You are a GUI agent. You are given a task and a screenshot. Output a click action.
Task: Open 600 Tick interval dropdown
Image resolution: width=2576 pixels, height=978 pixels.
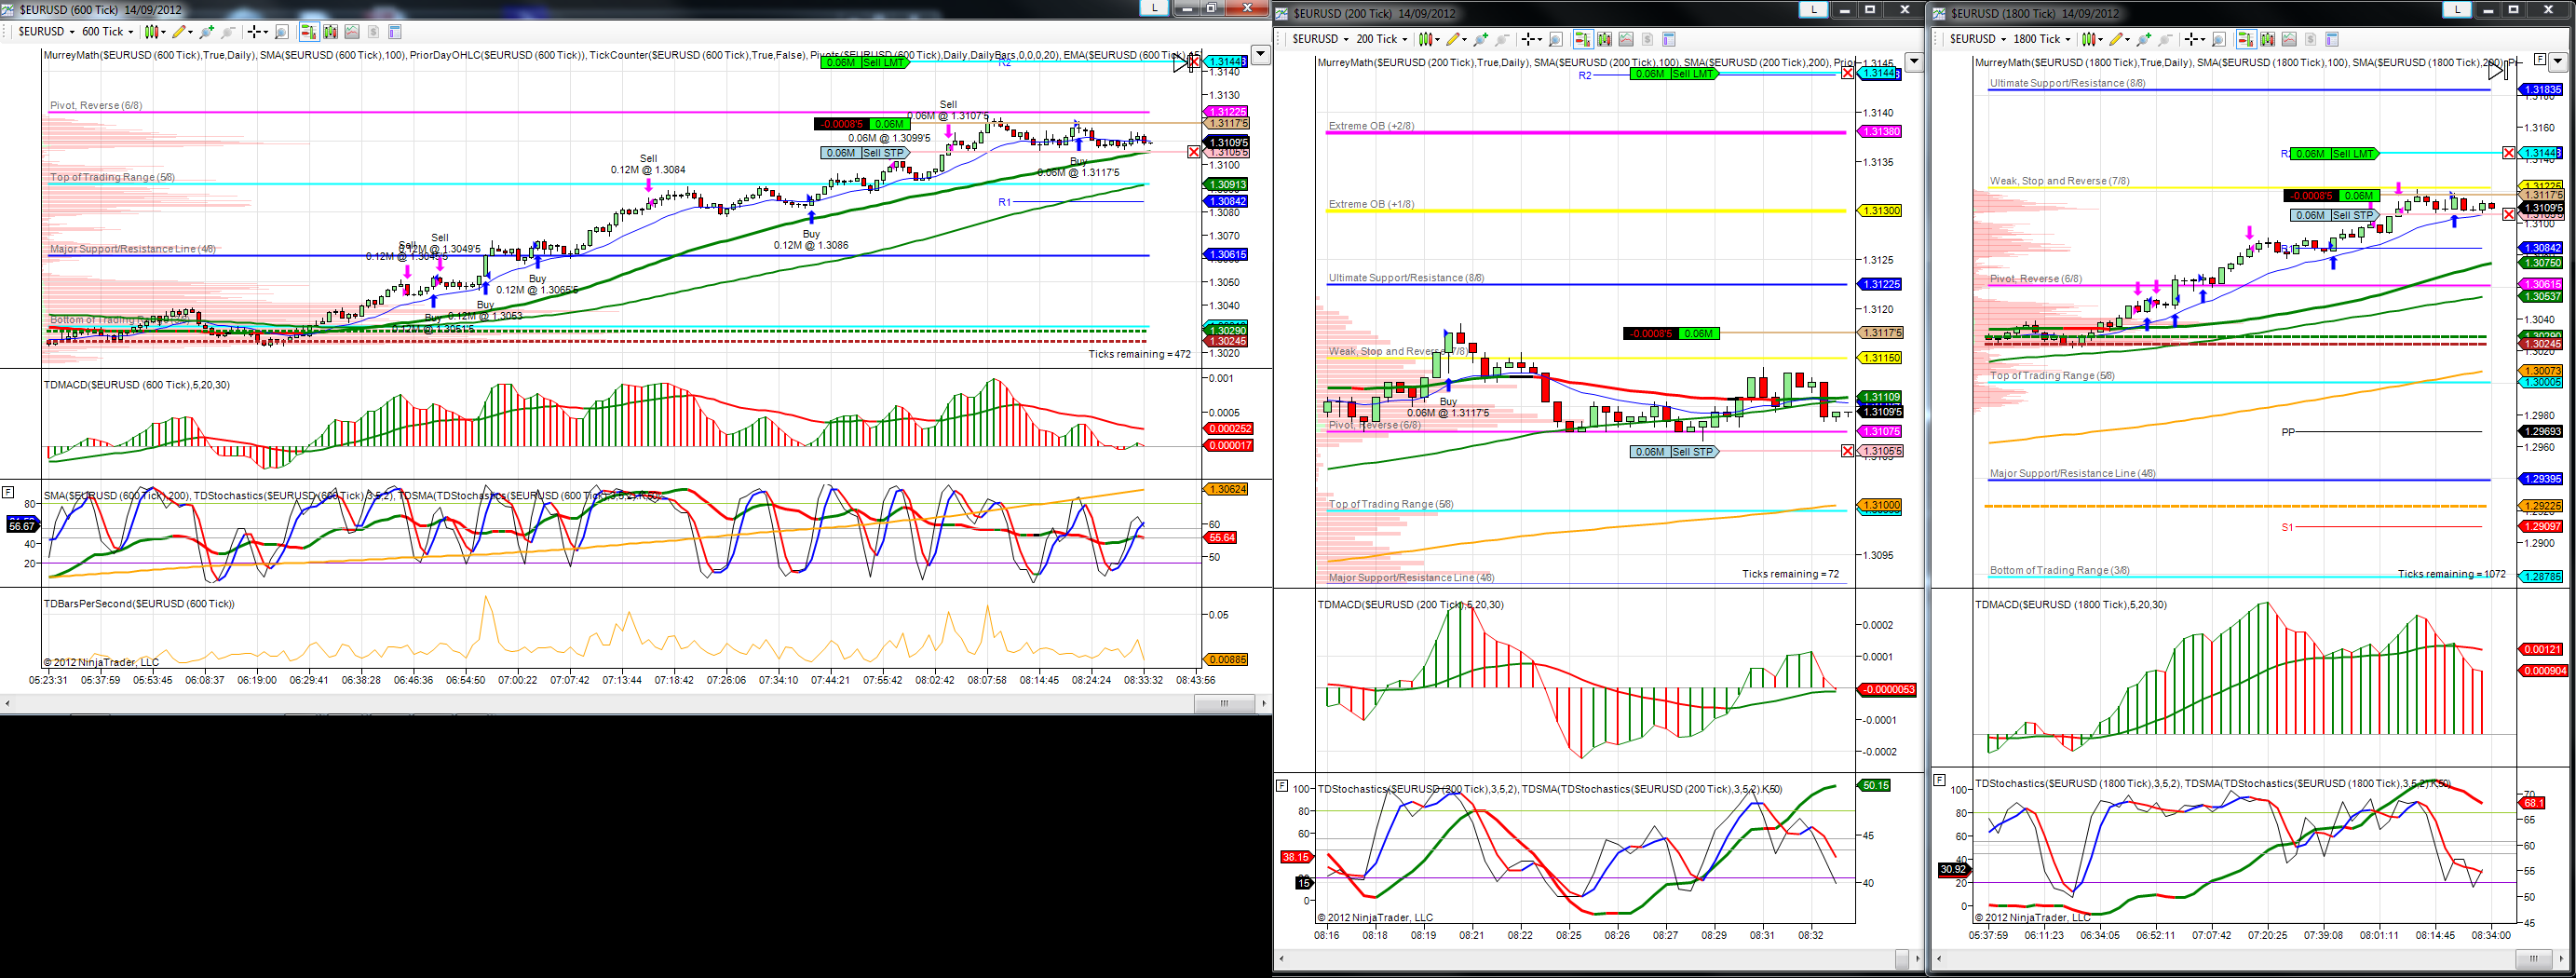point(108,32)
